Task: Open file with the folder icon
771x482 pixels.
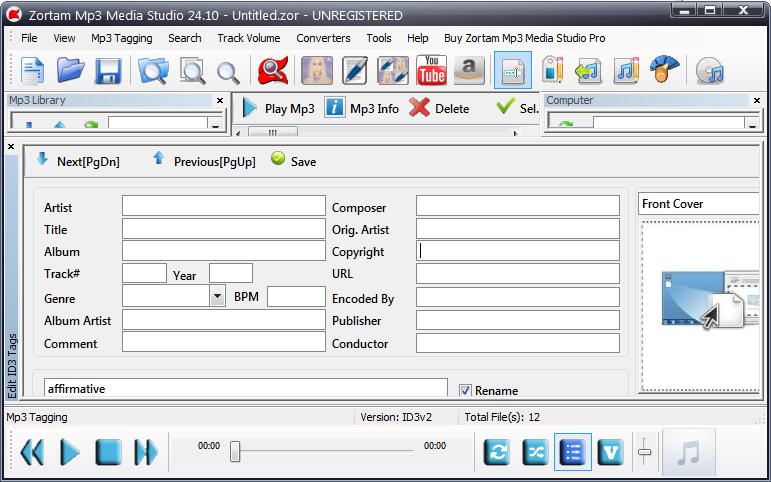Action: click(x=70, y=71)
